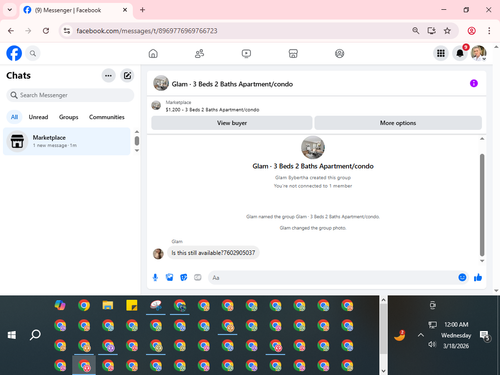
Task: Open File Explorer from the taskbar
Action: coord(108,305)
